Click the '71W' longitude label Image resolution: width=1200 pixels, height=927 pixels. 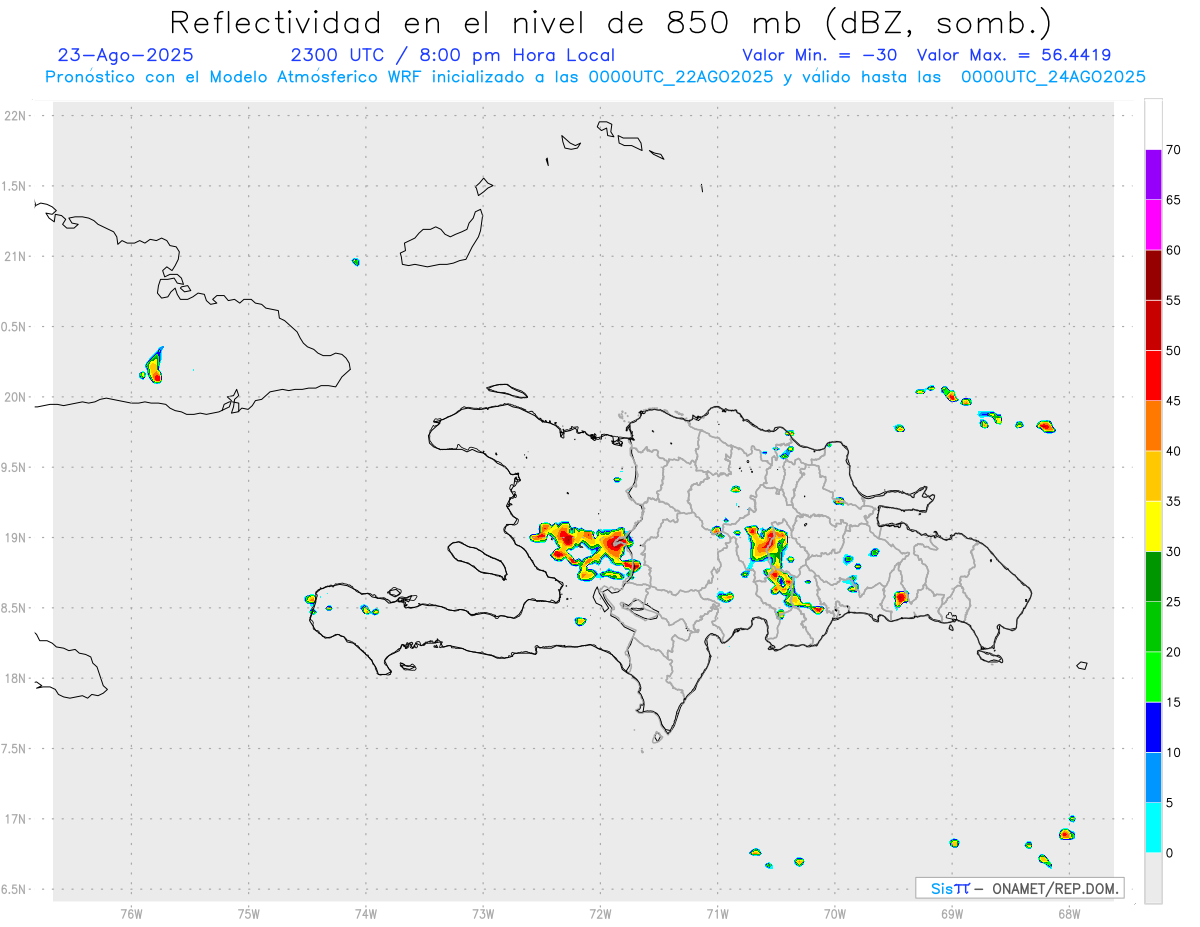[717, 914]
